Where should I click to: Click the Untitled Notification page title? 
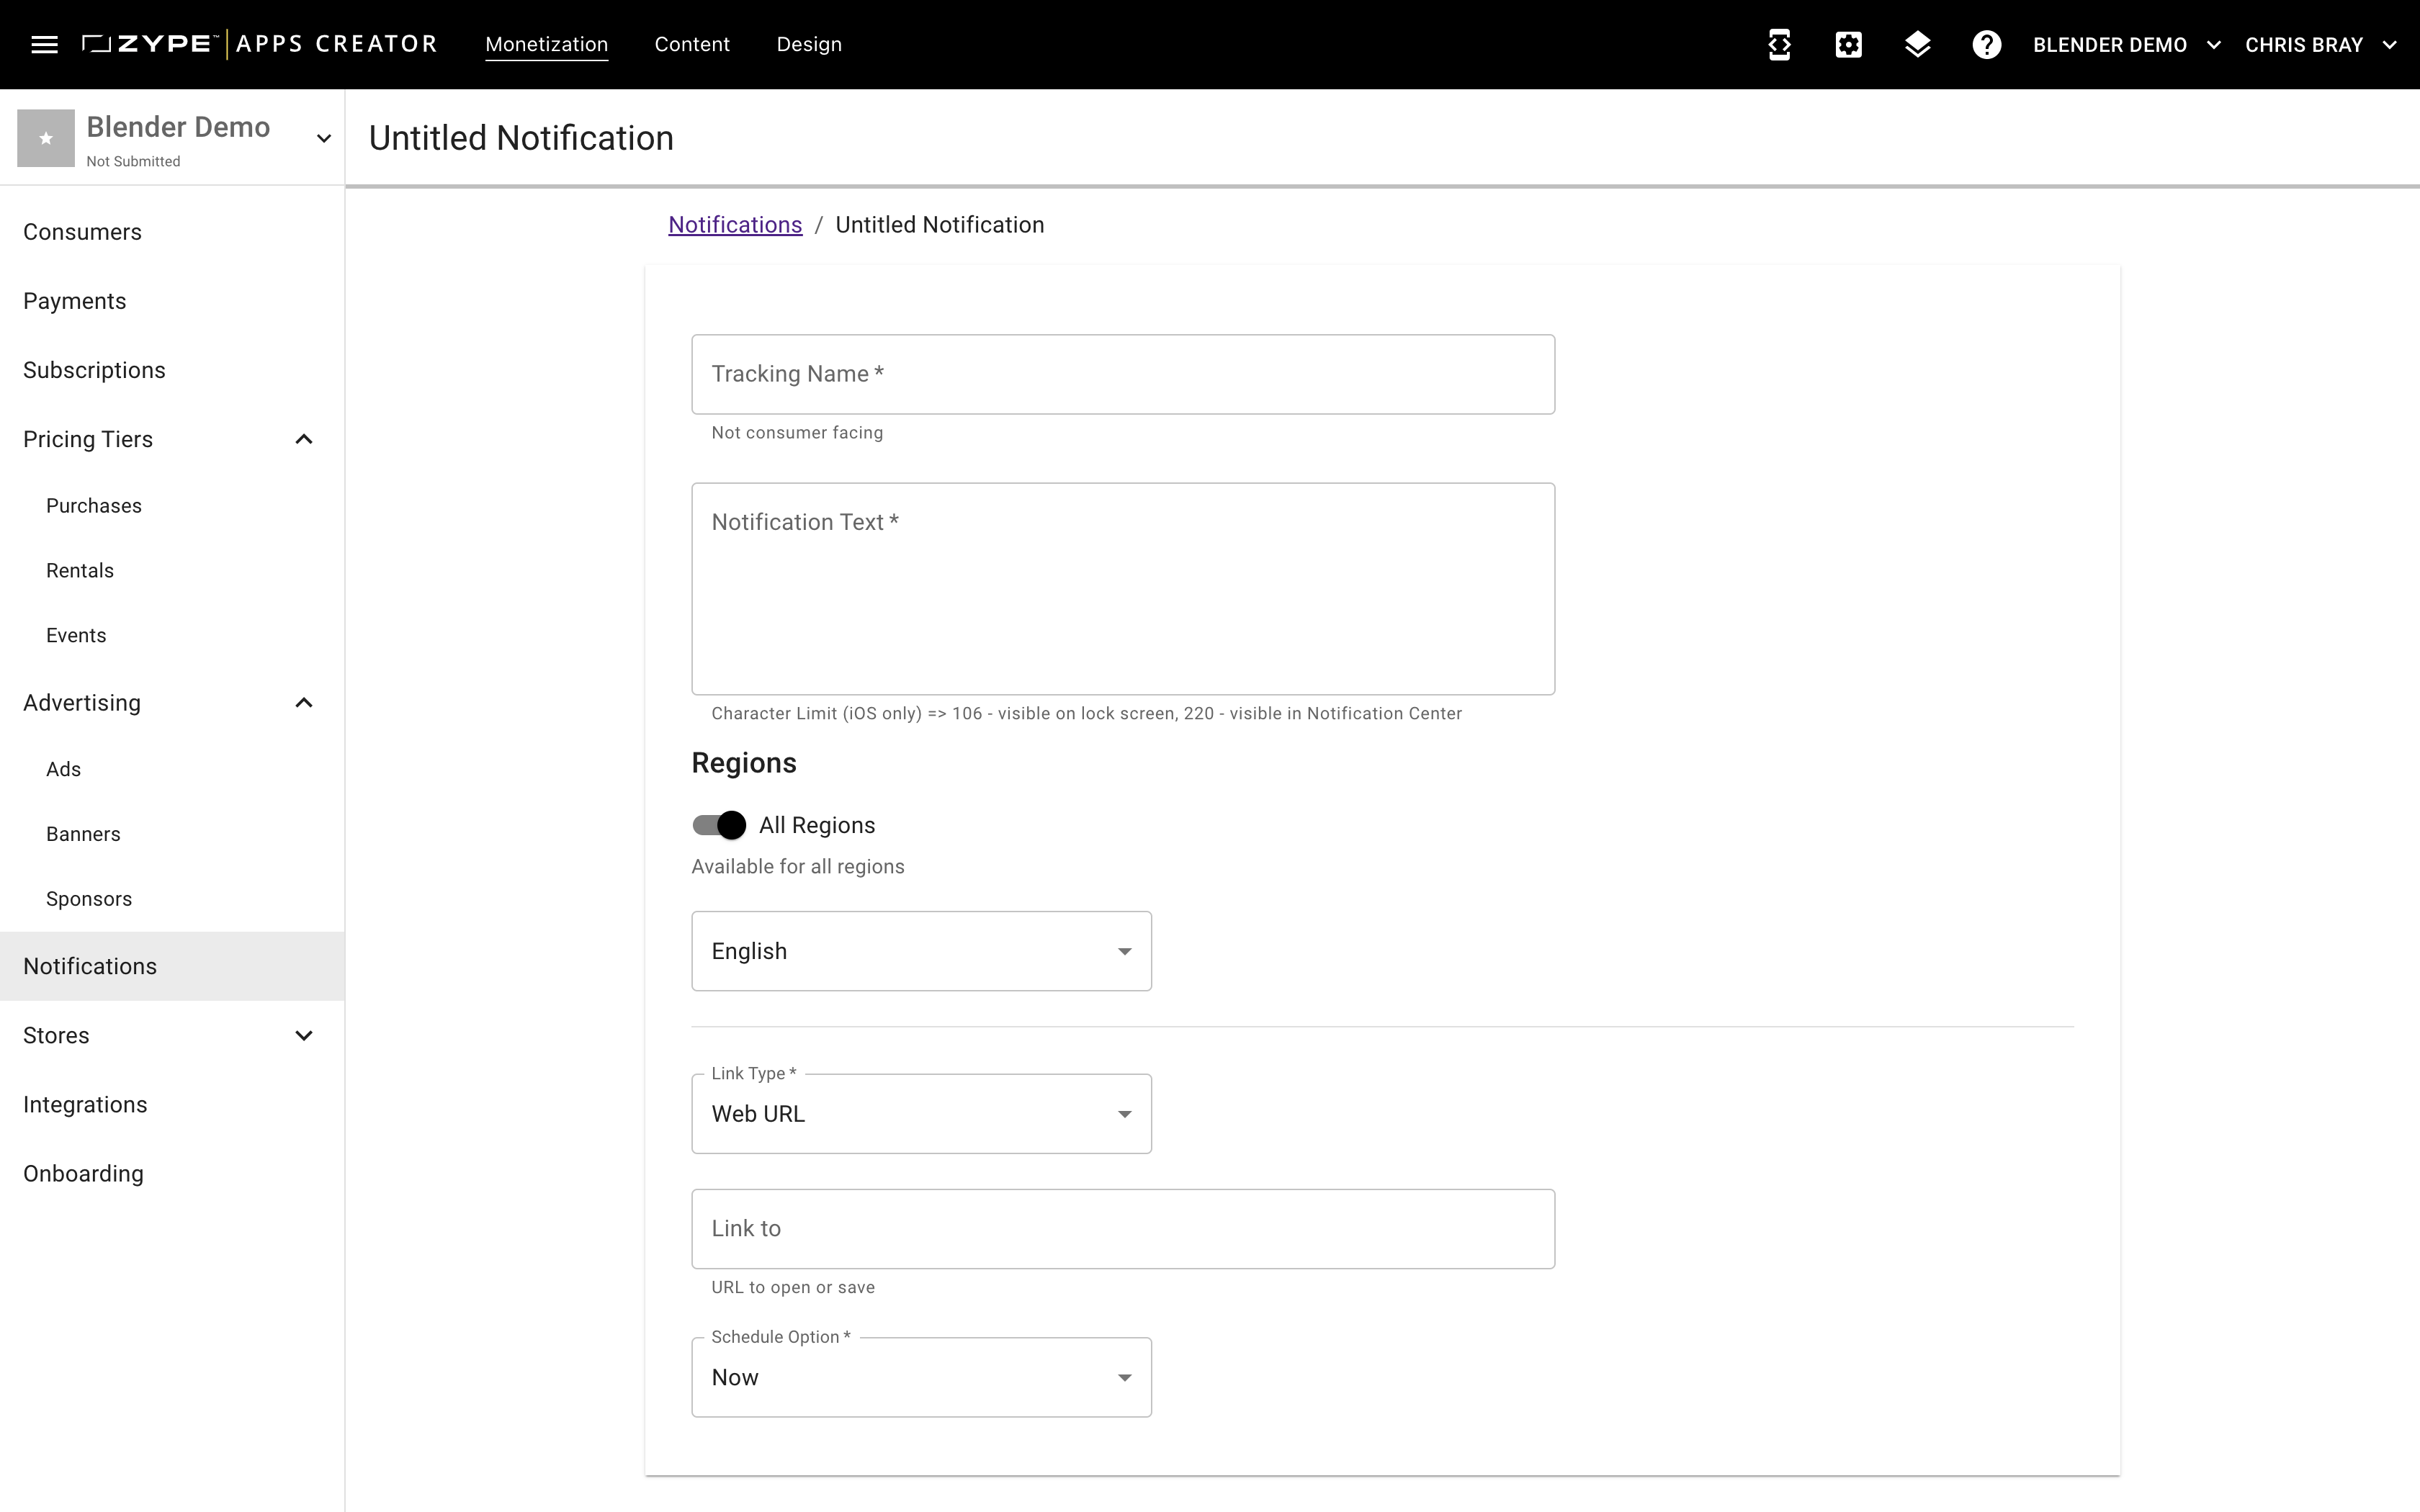521,138
